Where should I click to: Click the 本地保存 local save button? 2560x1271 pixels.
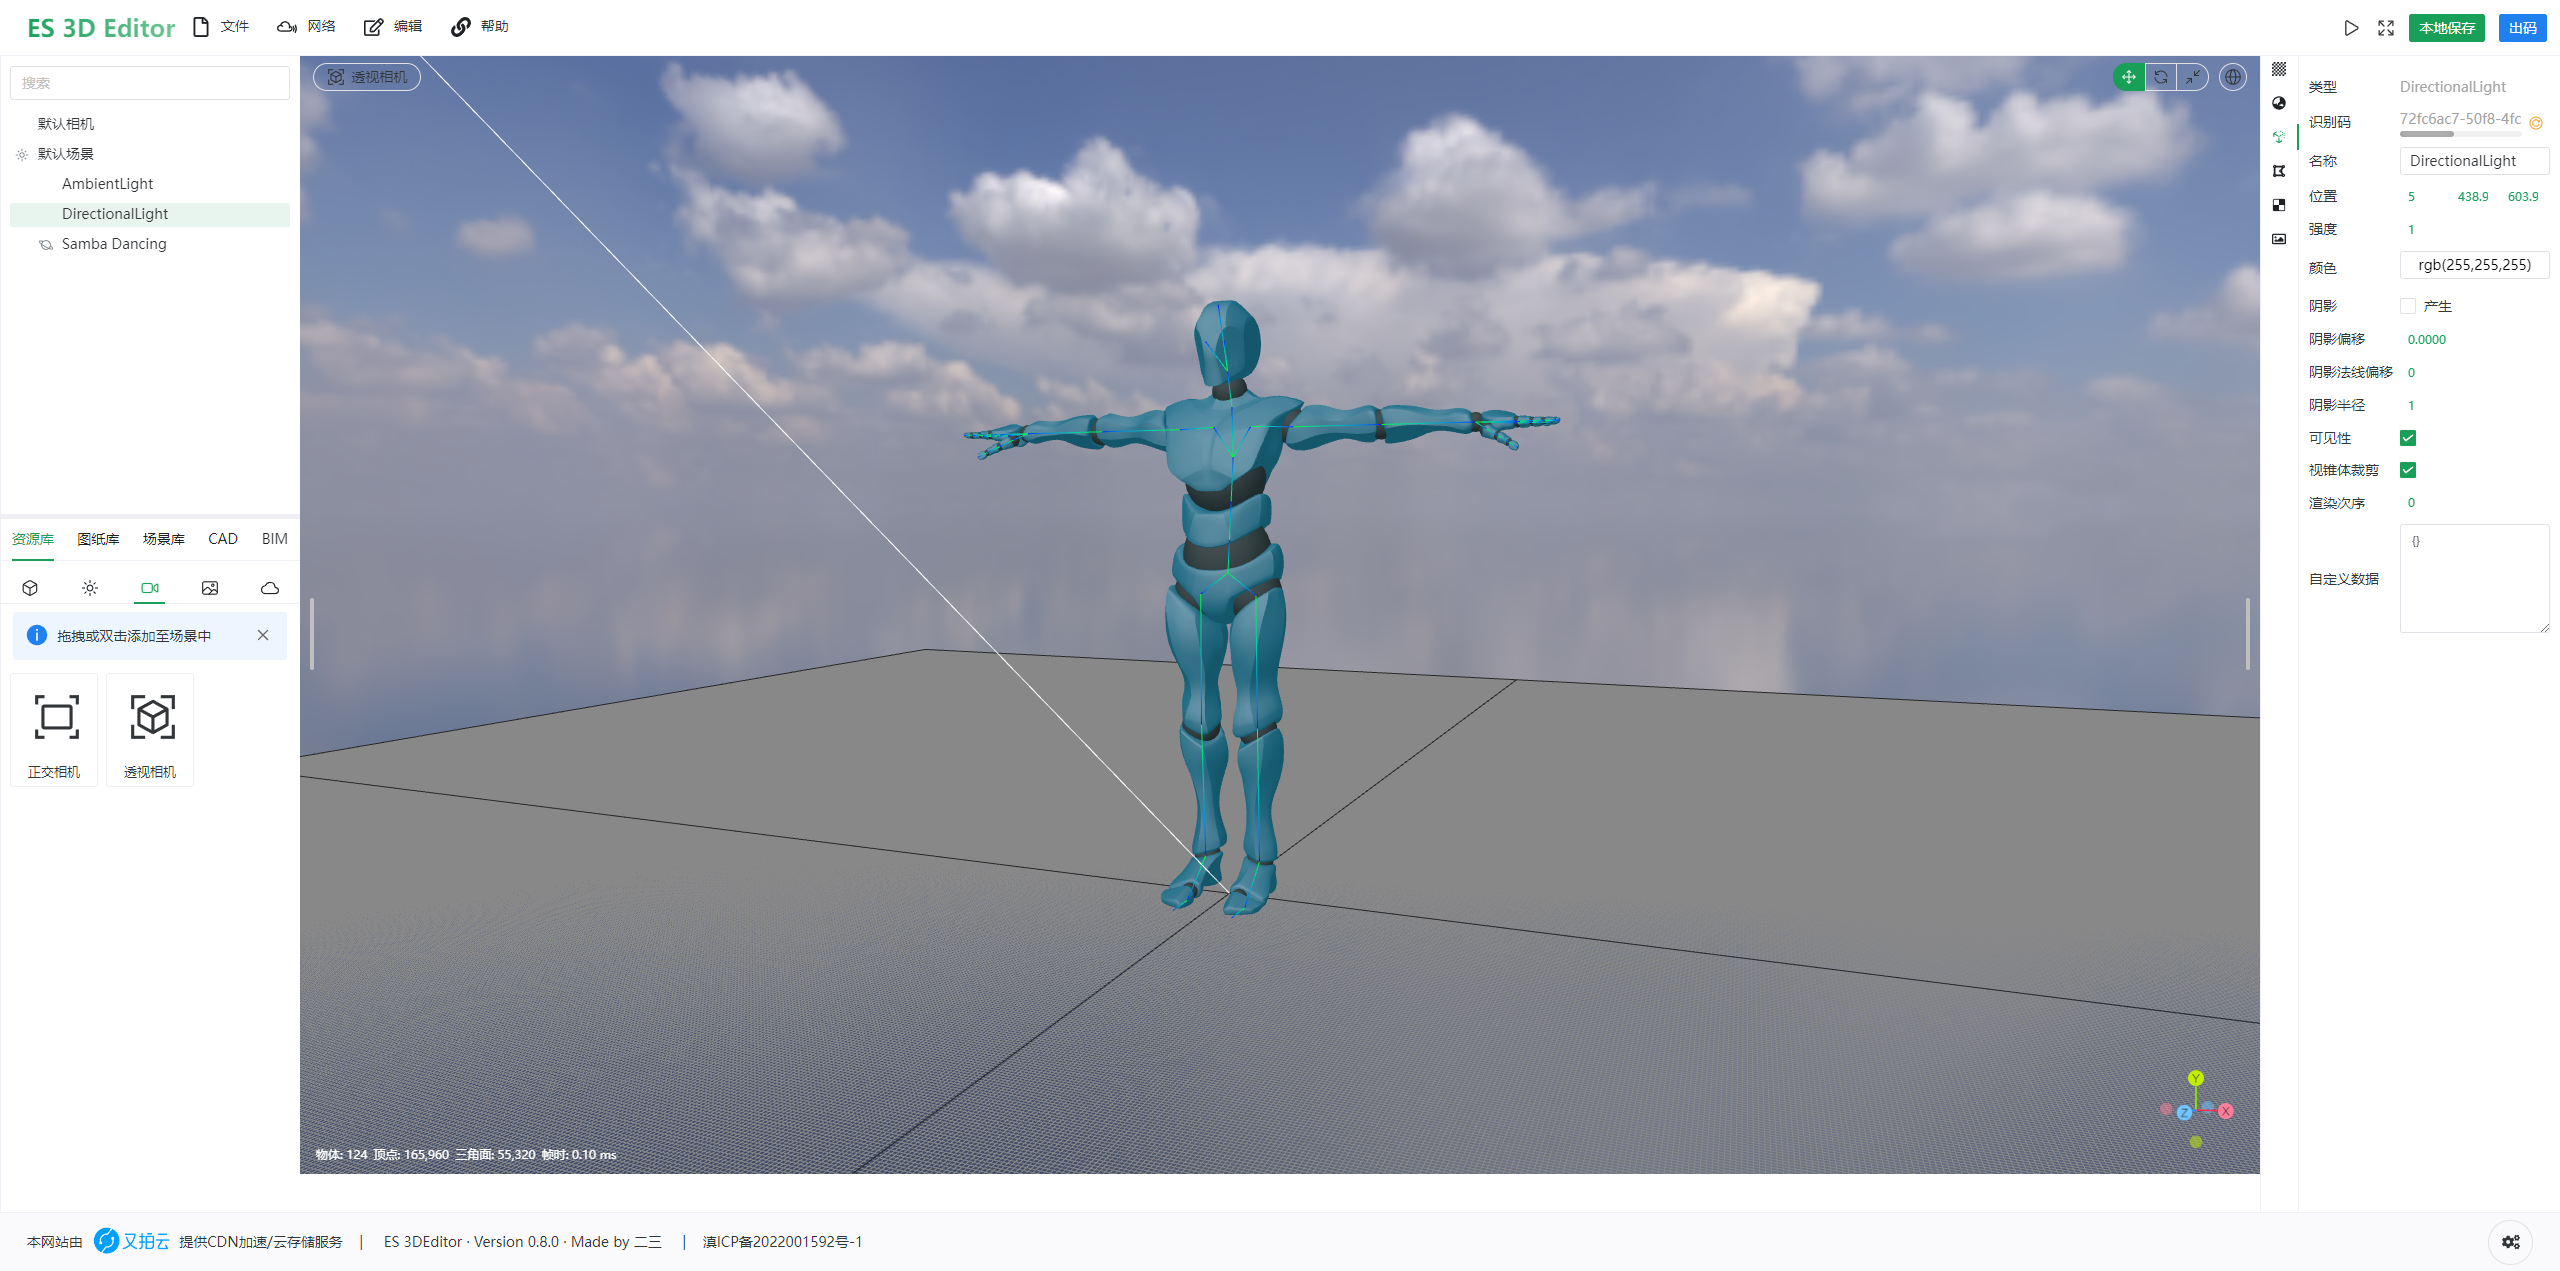(x=2447, y=28)
